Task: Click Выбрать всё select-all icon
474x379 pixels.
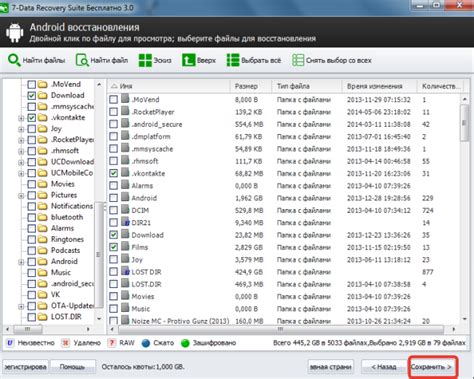Action: point(233,60)
